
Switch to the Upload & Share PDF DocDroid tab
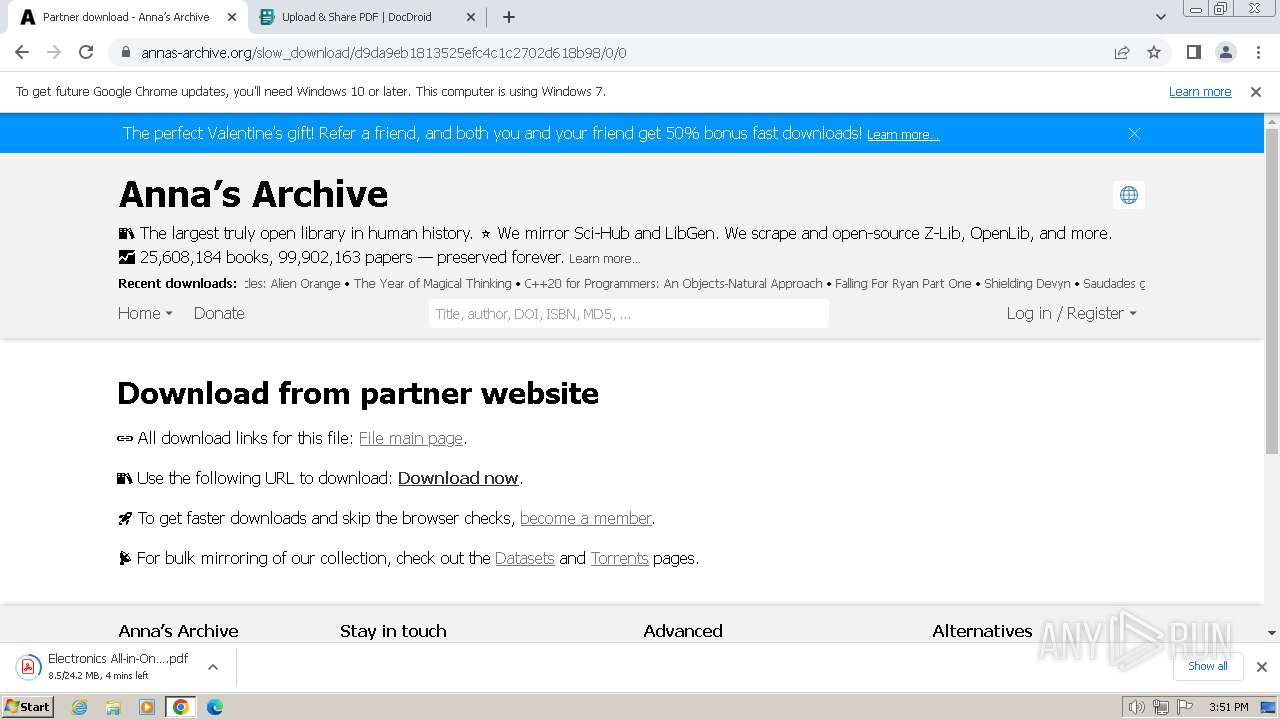coord(367,17)
